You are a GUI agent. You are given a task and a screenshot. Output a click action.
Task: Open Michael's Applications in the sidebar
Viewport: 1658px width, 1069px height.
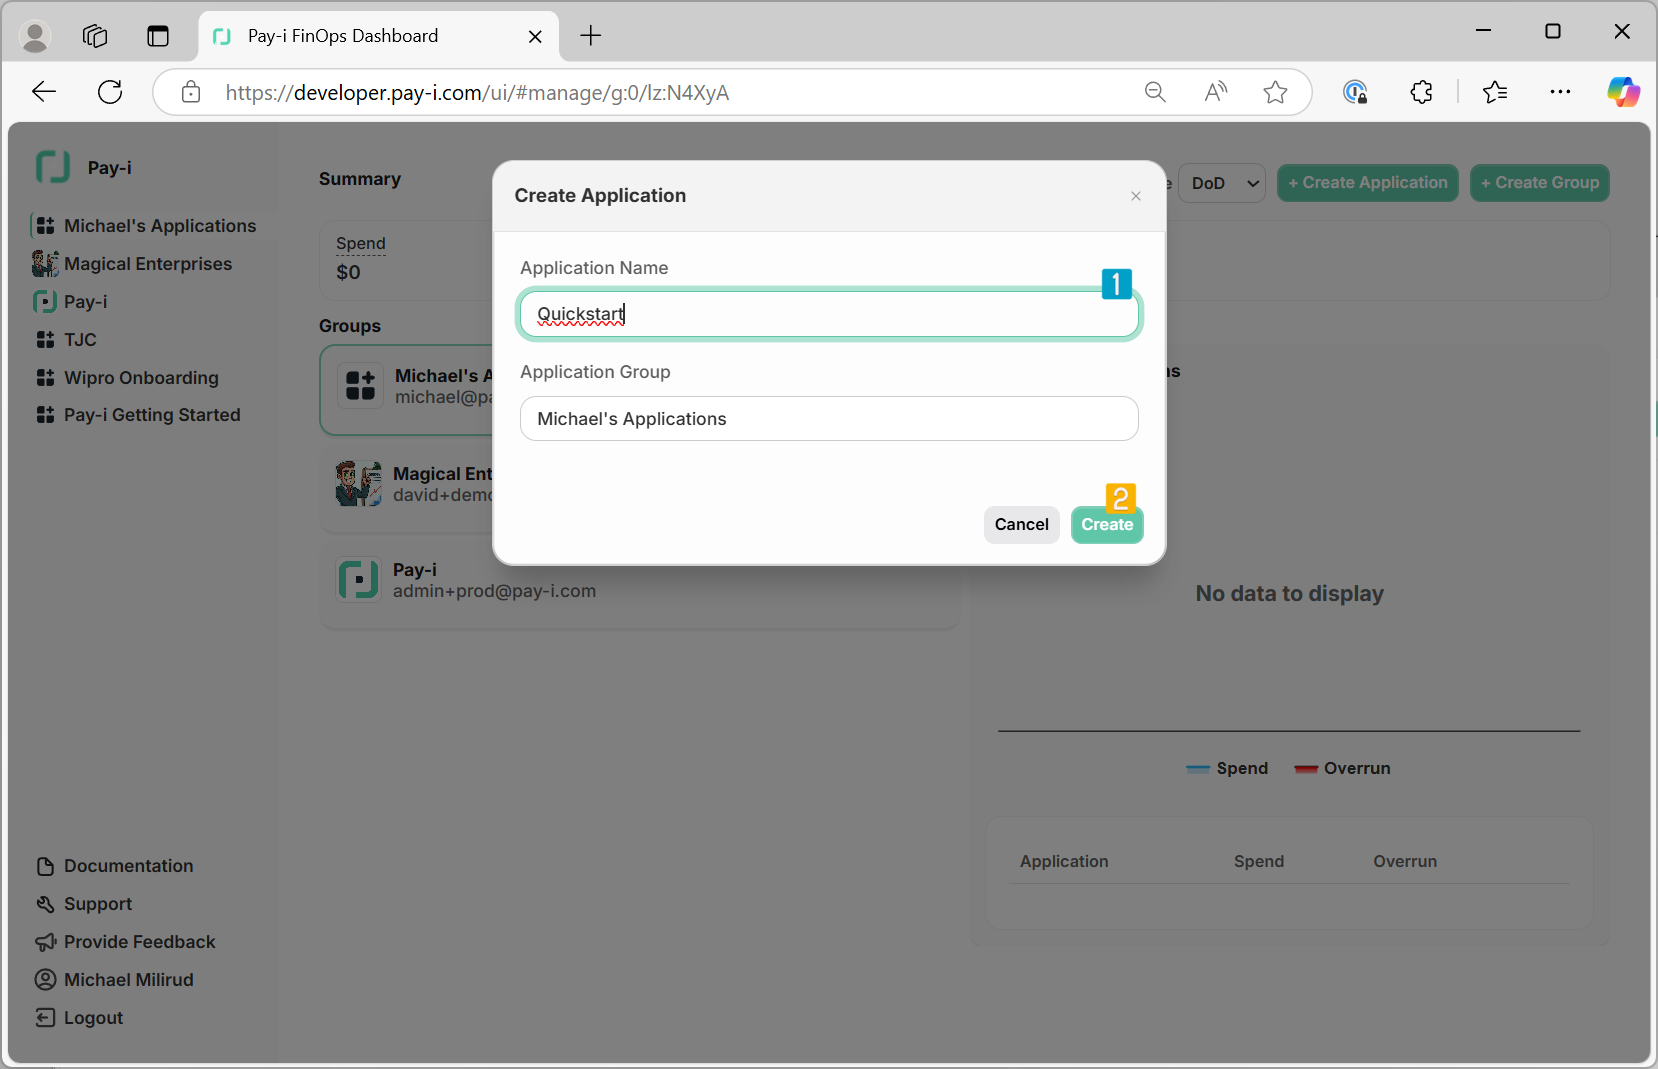(x=145, y=226)
